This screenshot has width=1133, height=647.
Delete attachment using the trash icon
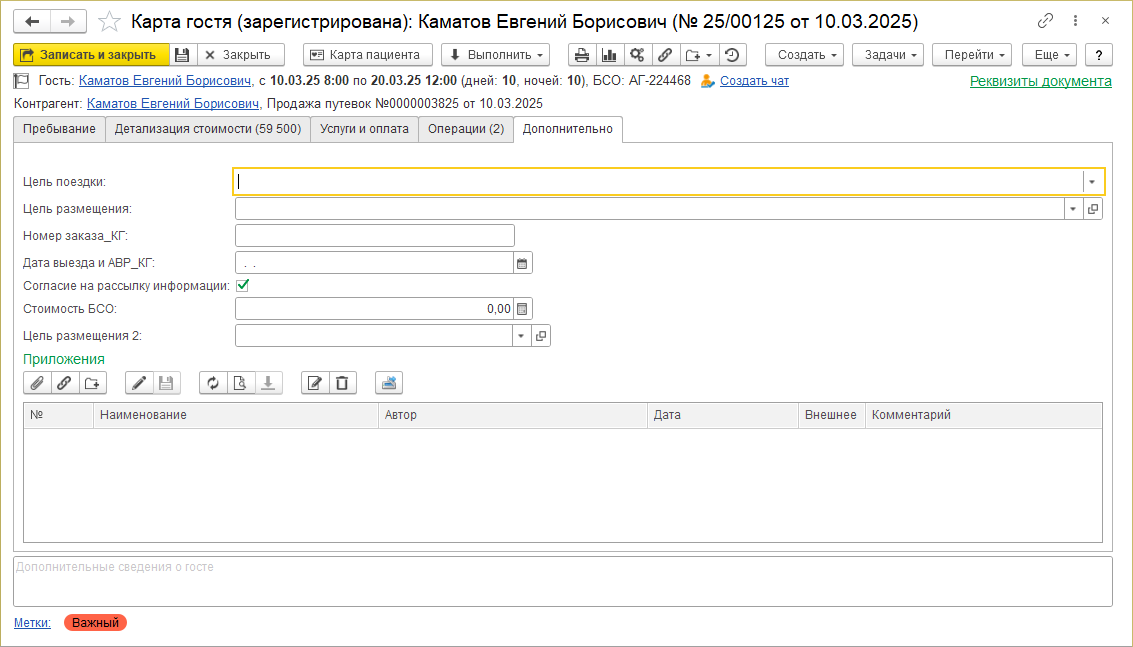(x=343, y=382)
